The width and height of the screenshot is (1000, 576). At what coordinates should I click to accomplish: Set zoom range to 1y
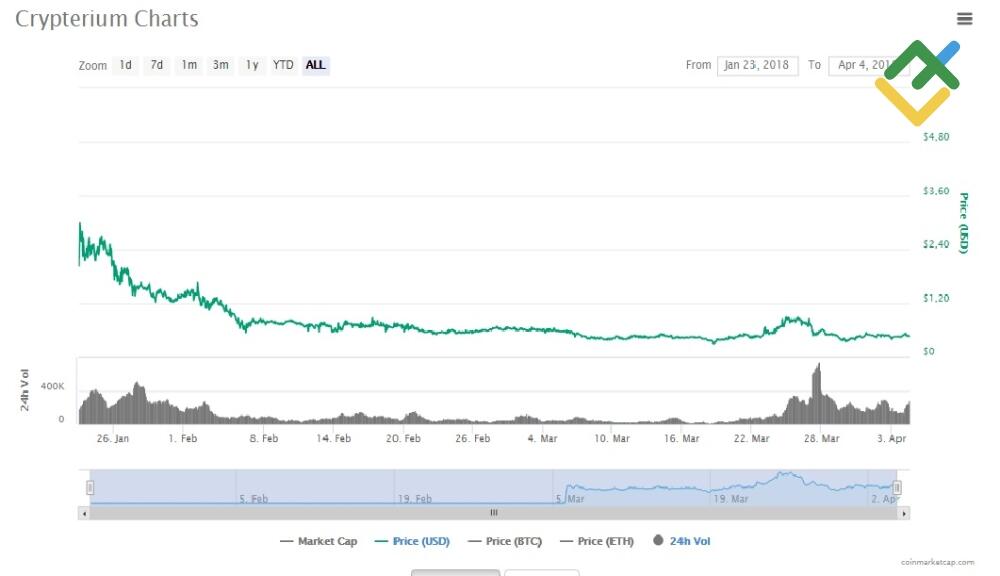point(252,65)
